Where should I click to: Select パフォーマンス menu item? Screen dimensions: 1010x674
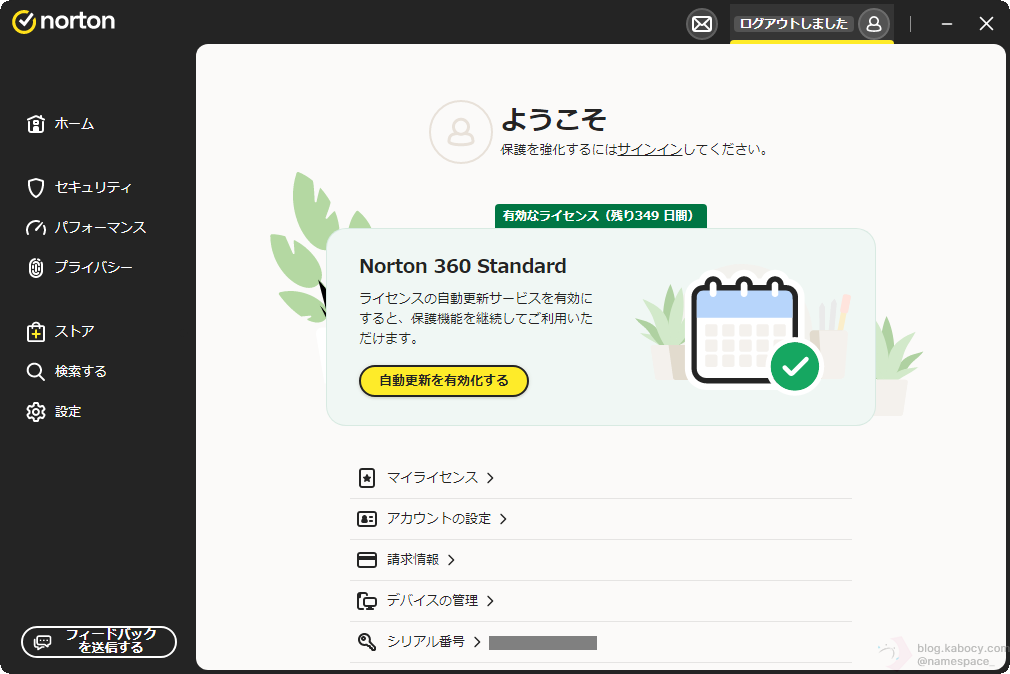coord(100,228)
